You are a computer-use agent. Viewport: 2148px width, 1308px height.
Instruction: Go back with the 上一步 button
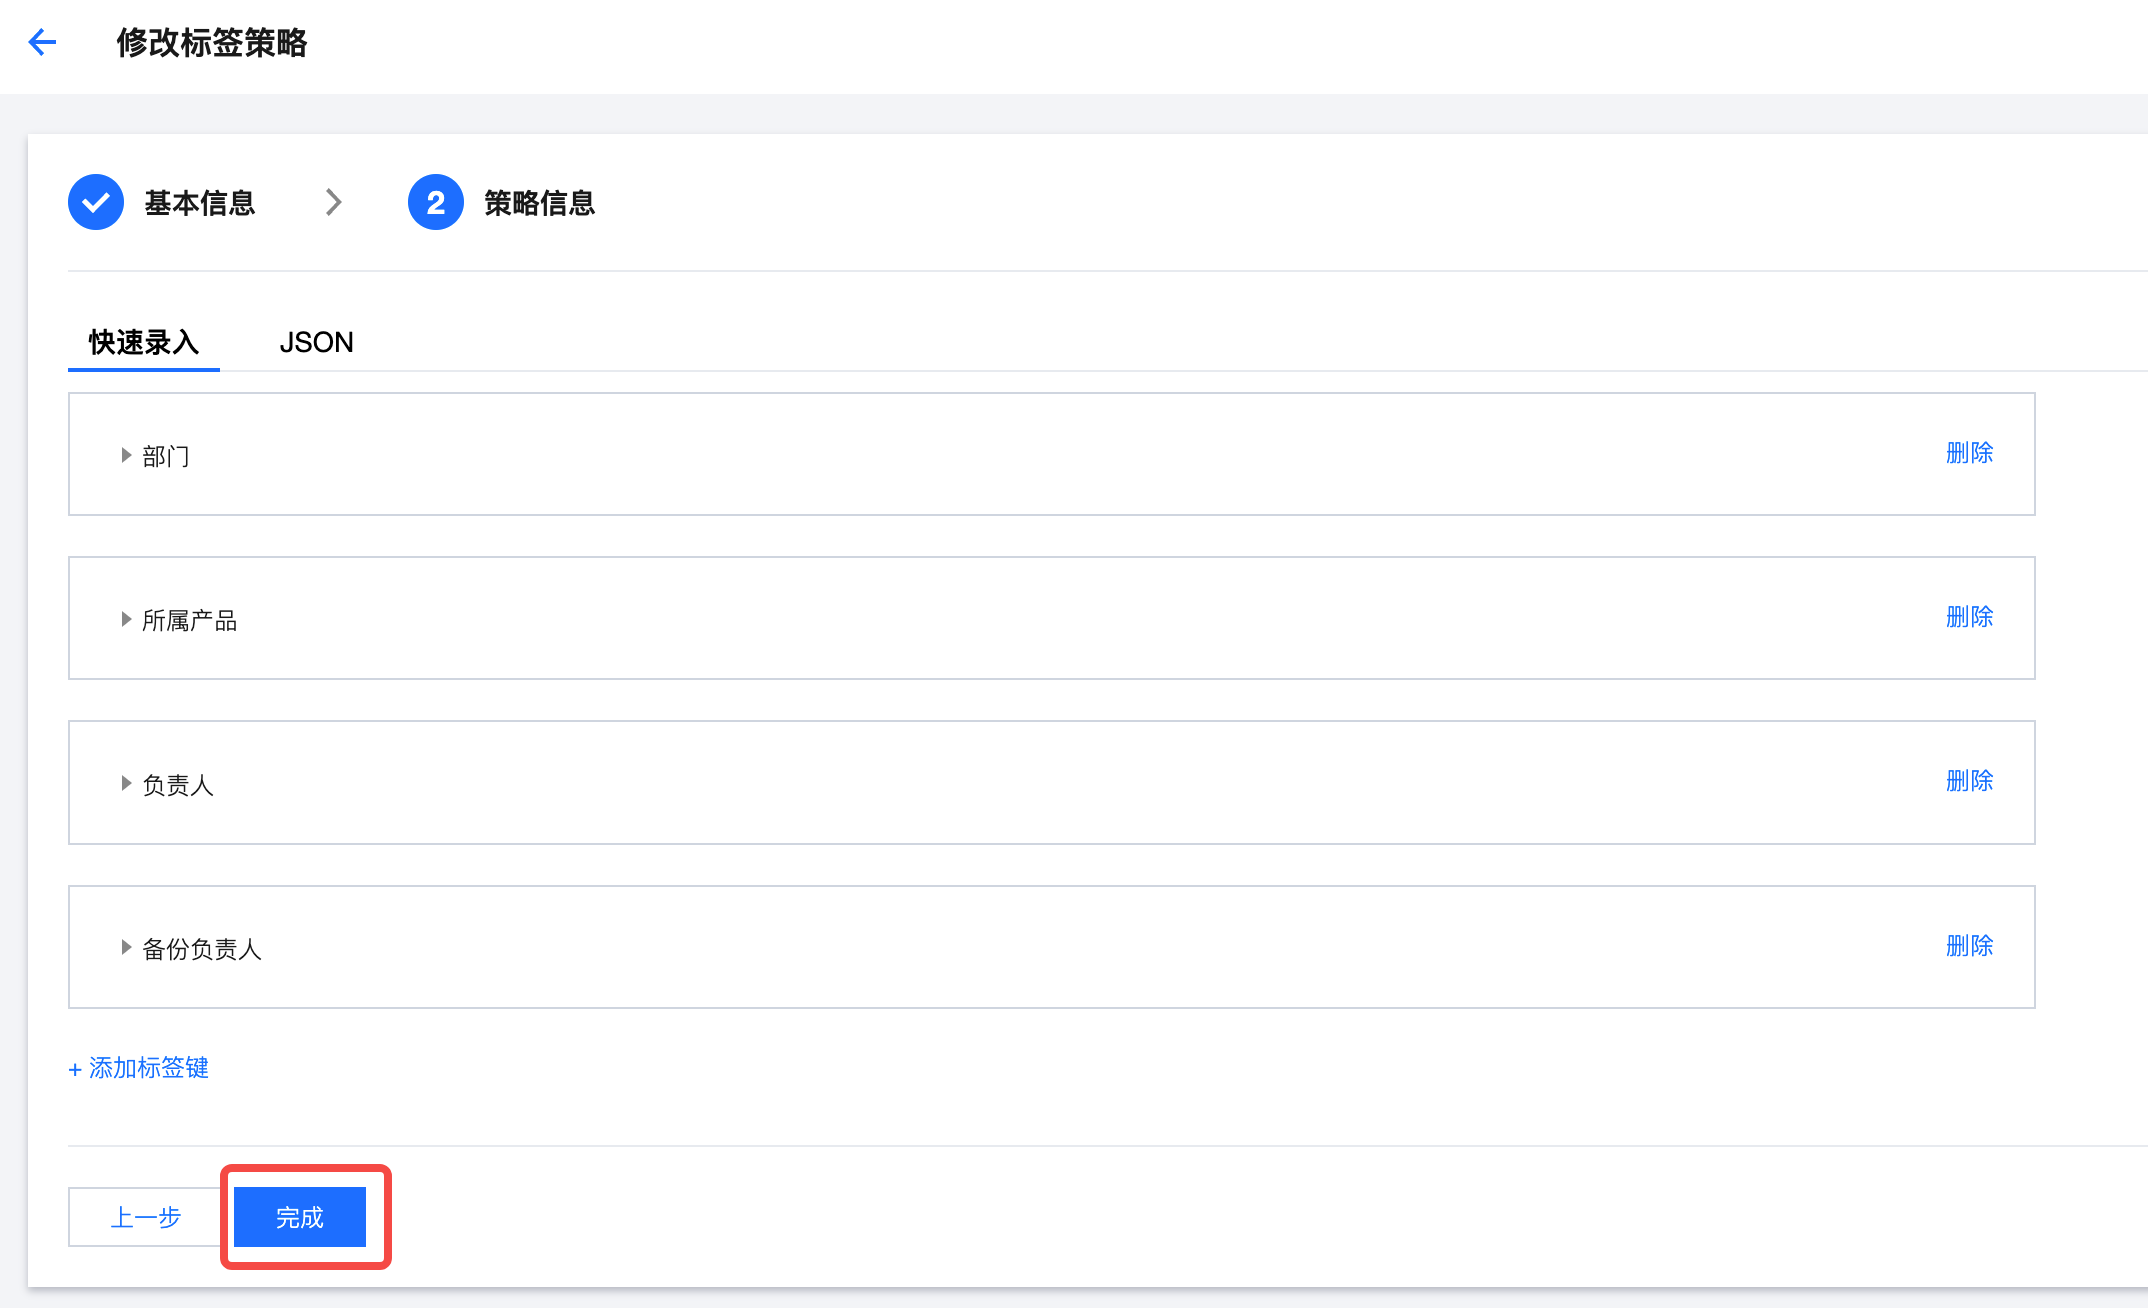click(146, 1217)
